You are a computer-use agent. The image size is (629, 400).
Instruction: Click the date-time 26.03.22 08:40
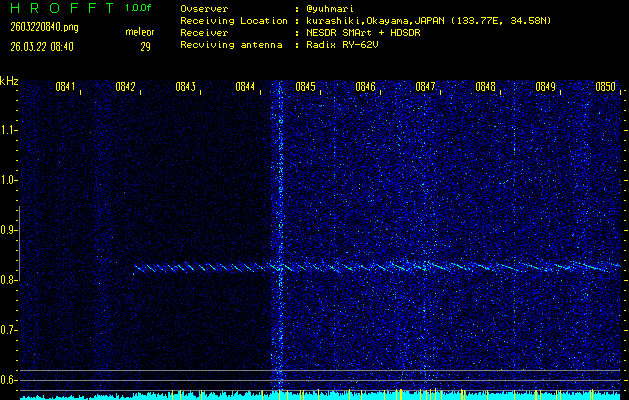pos(42,47)
